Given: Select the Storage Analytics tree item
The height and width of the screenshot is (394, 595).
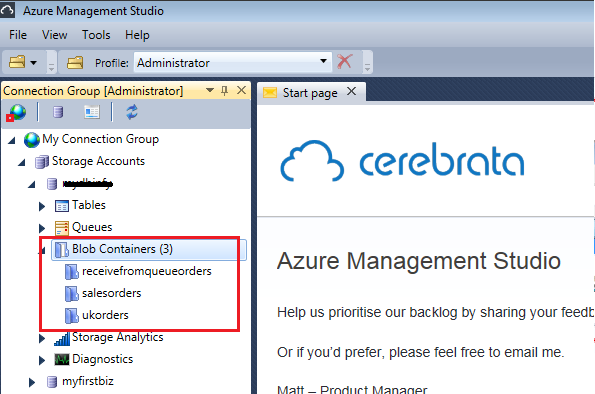Looking at the screenshot, I should tap(118, 337).
